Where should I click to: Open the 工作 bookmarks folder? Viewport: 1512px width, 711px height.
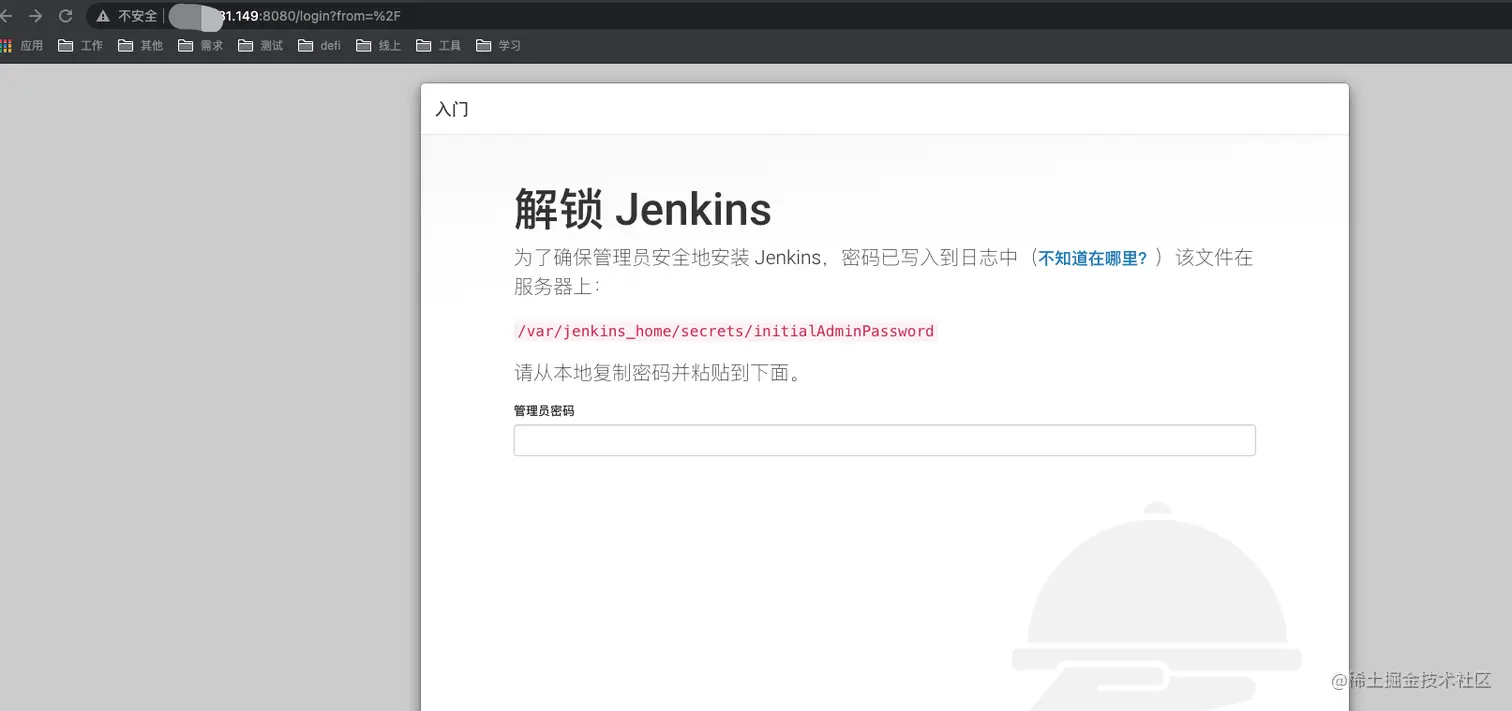[x=81, y=45]
